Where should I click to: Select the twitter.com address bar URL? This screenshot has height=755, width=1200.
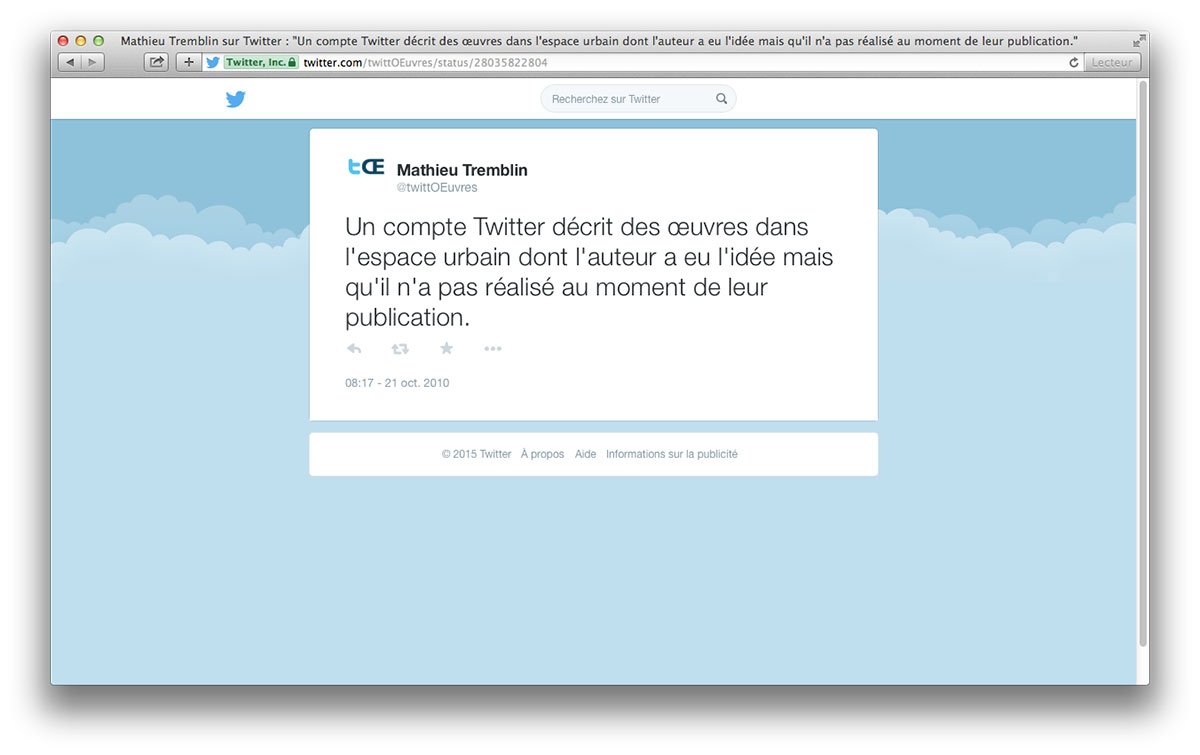[425, 62]
